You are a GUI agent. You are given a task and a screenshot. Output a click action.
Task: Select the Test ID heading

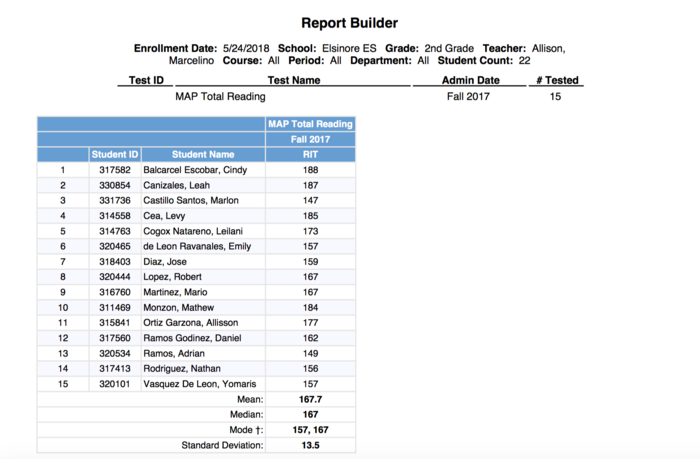coord(146,80)
